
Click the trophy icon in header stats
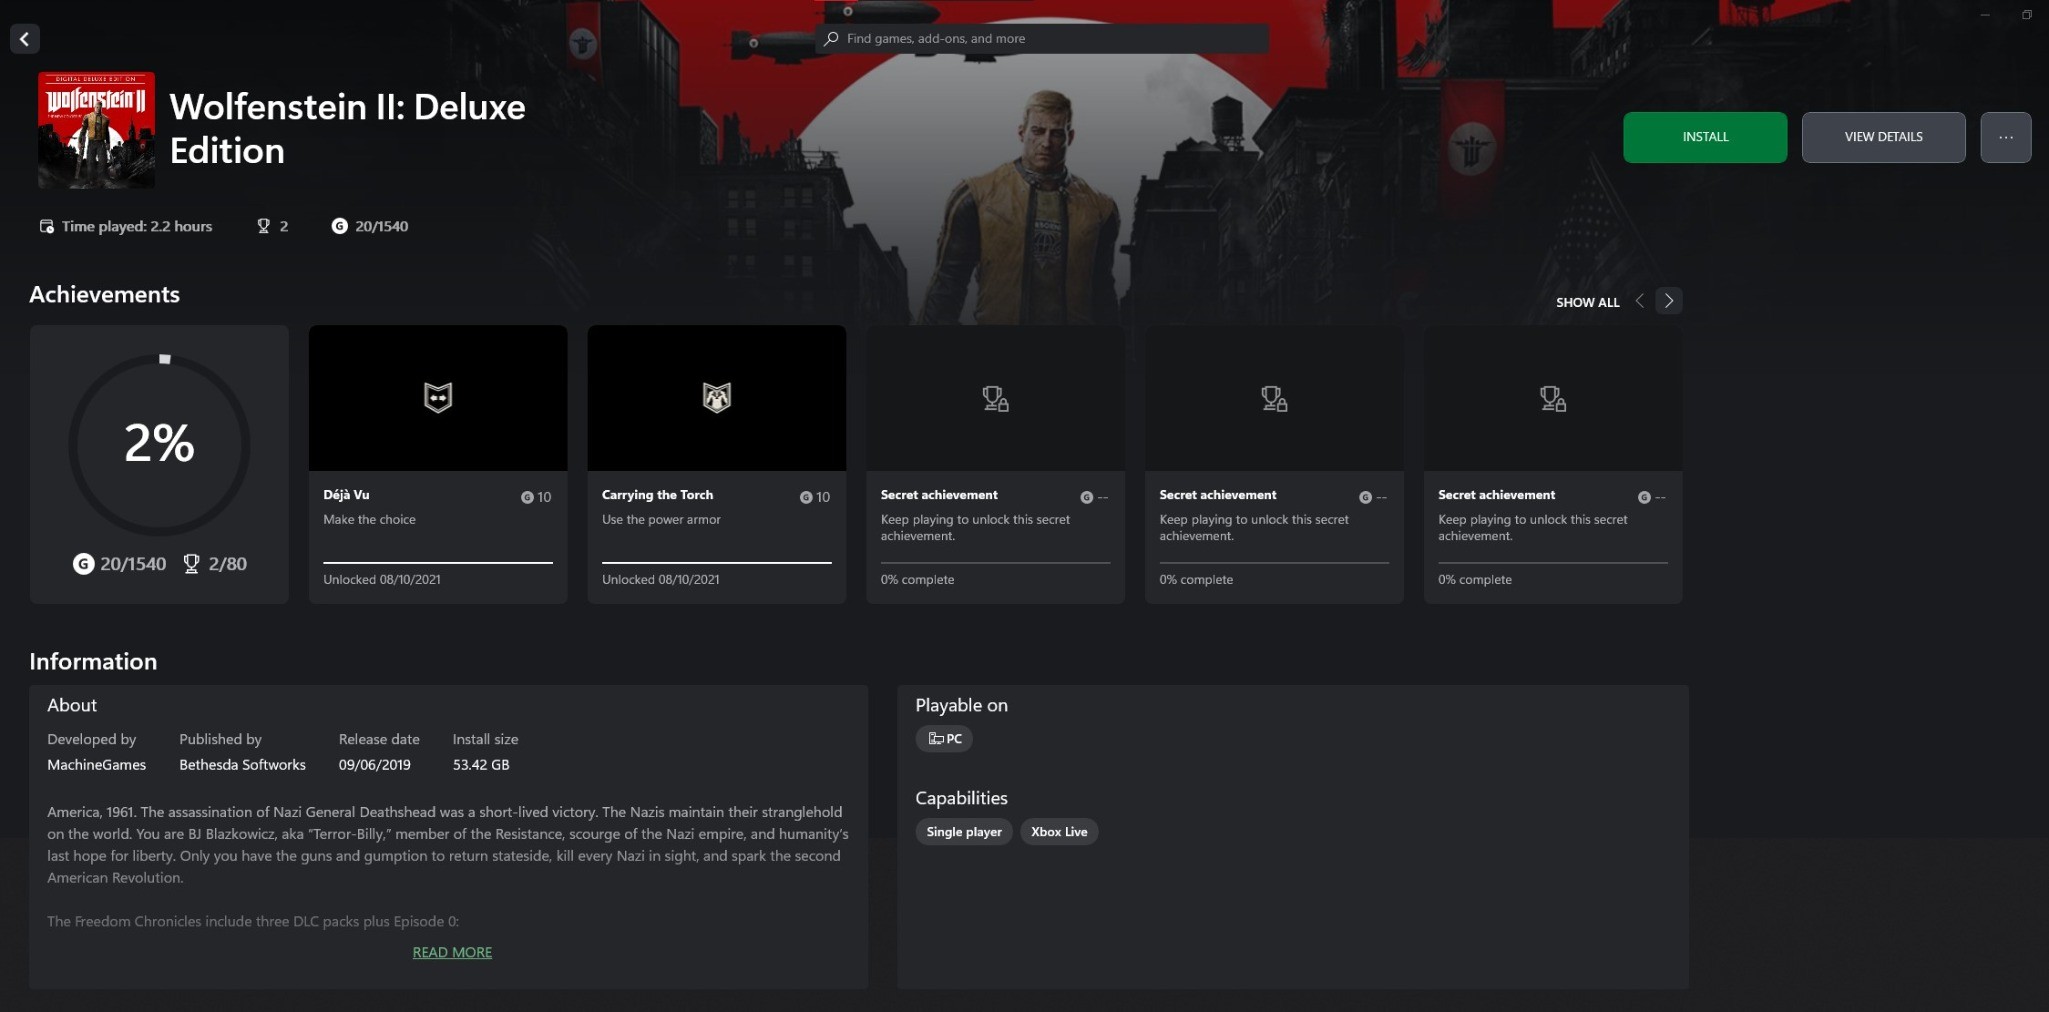click(x=264, y=227)
